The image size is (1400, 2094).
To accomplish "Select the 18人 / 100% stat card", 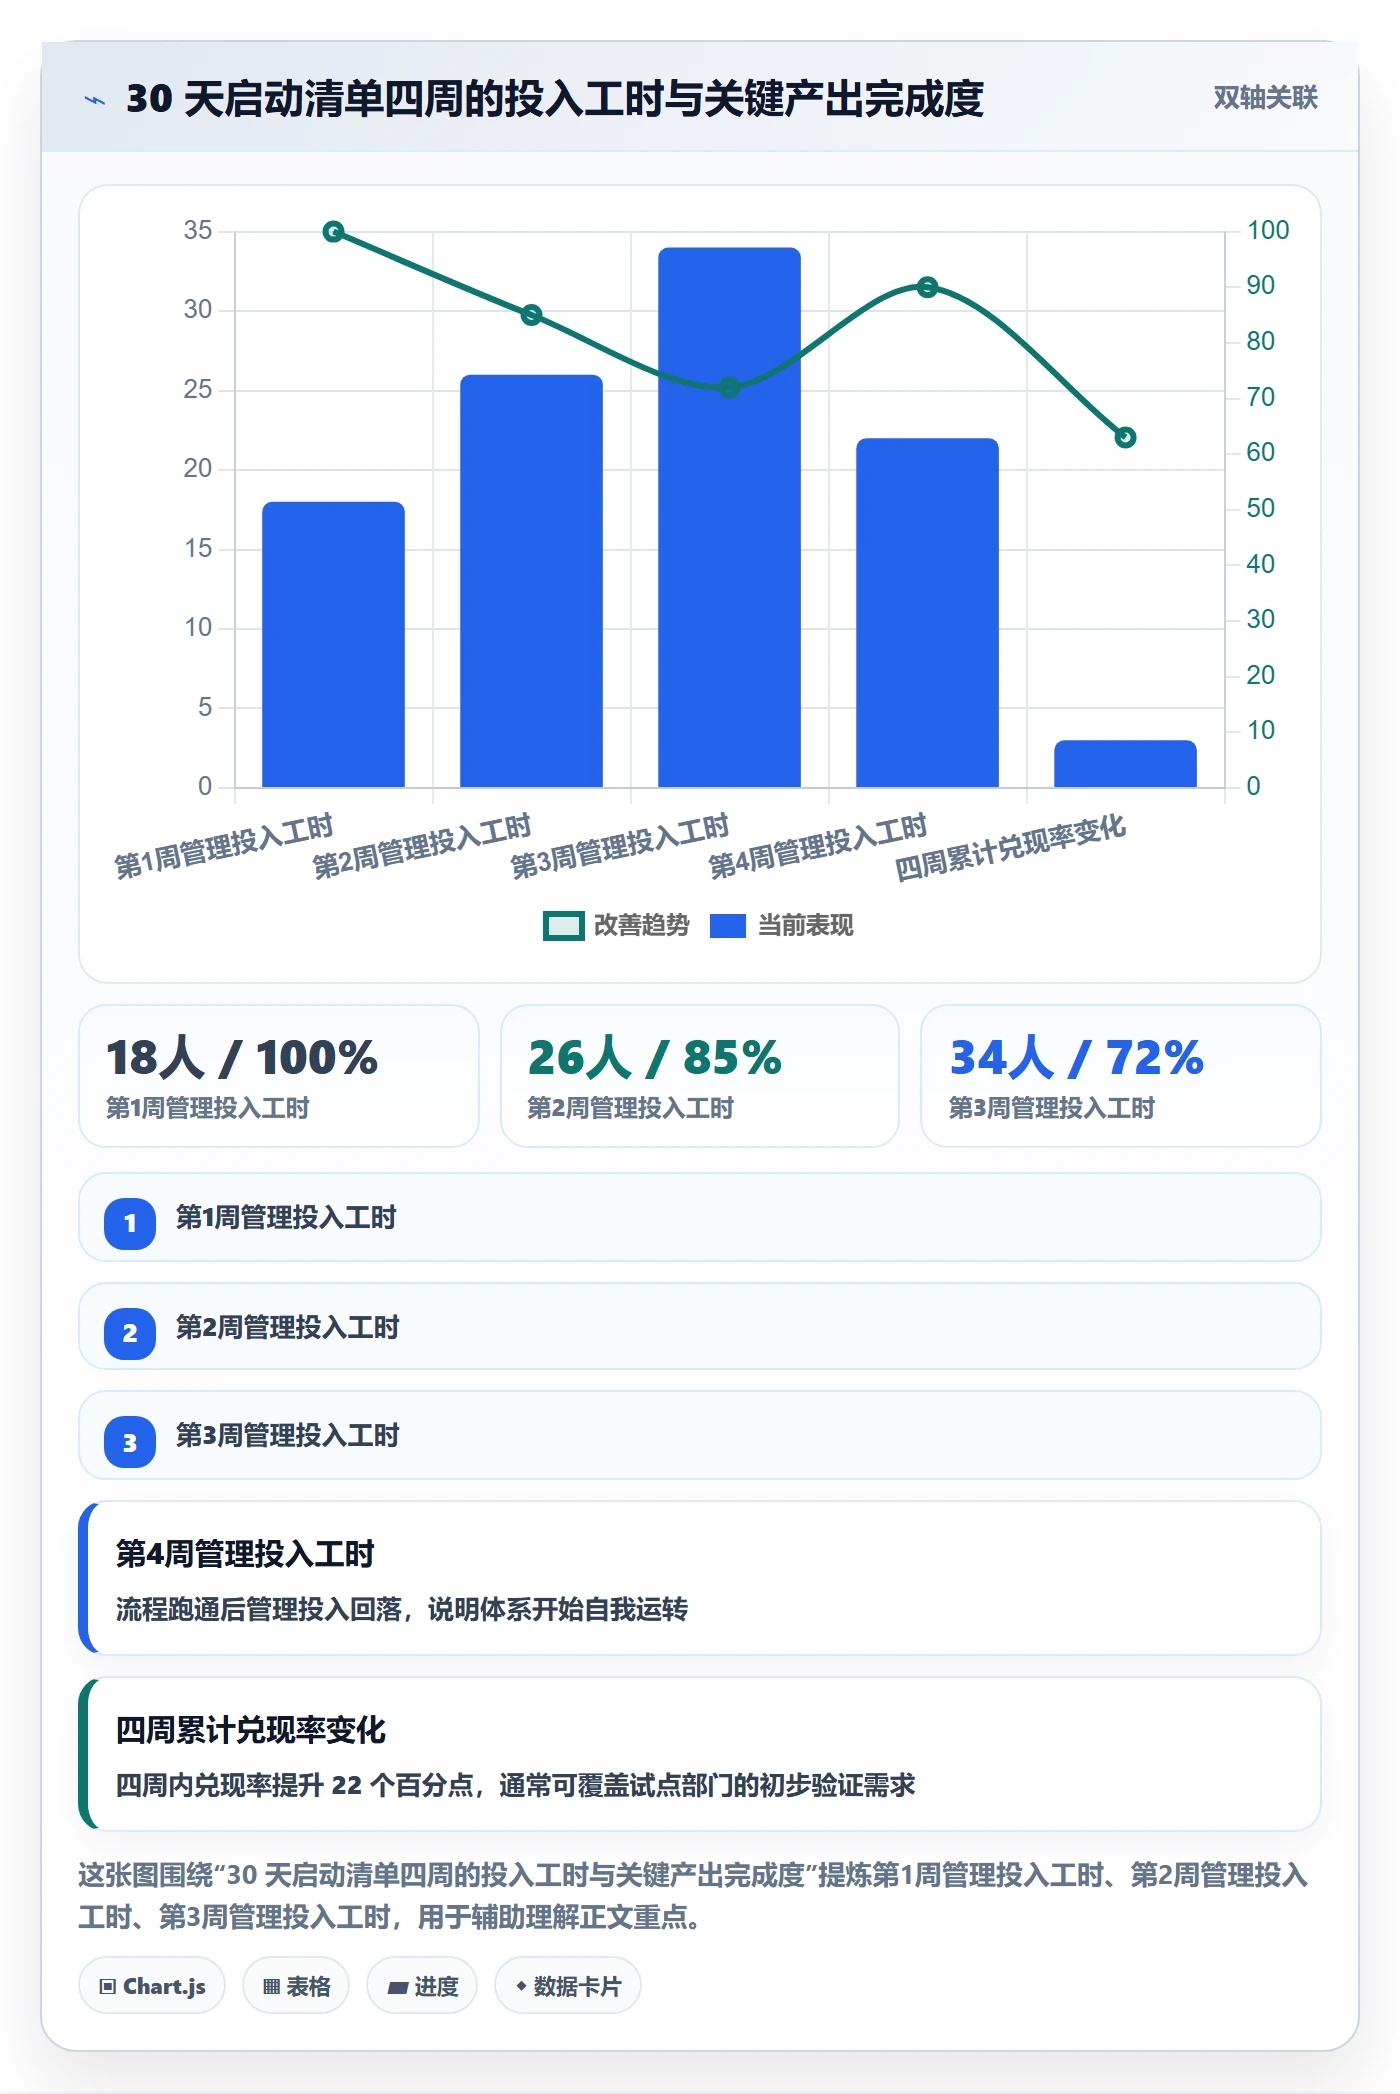I will (279, 1076).
